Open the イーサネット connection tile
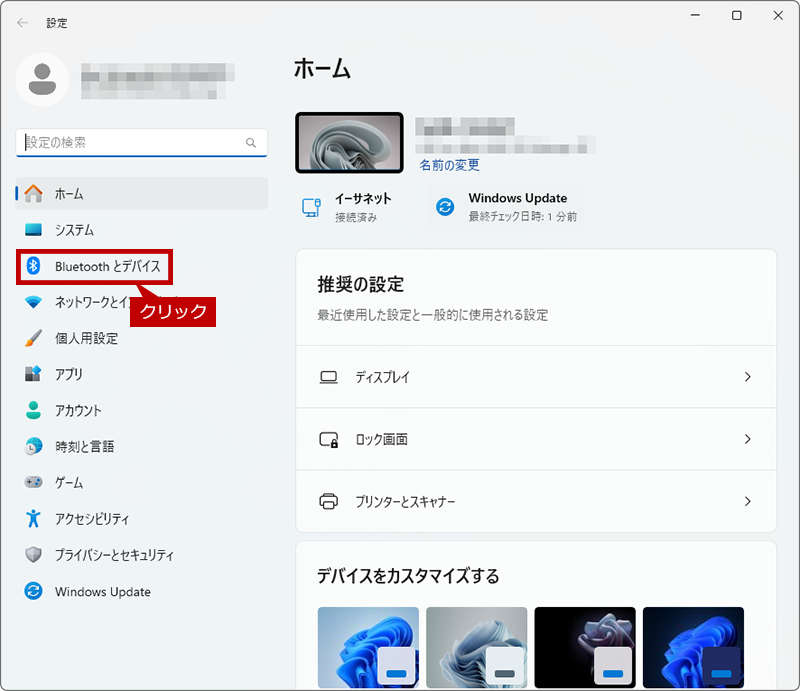 (x=347, y=207)
